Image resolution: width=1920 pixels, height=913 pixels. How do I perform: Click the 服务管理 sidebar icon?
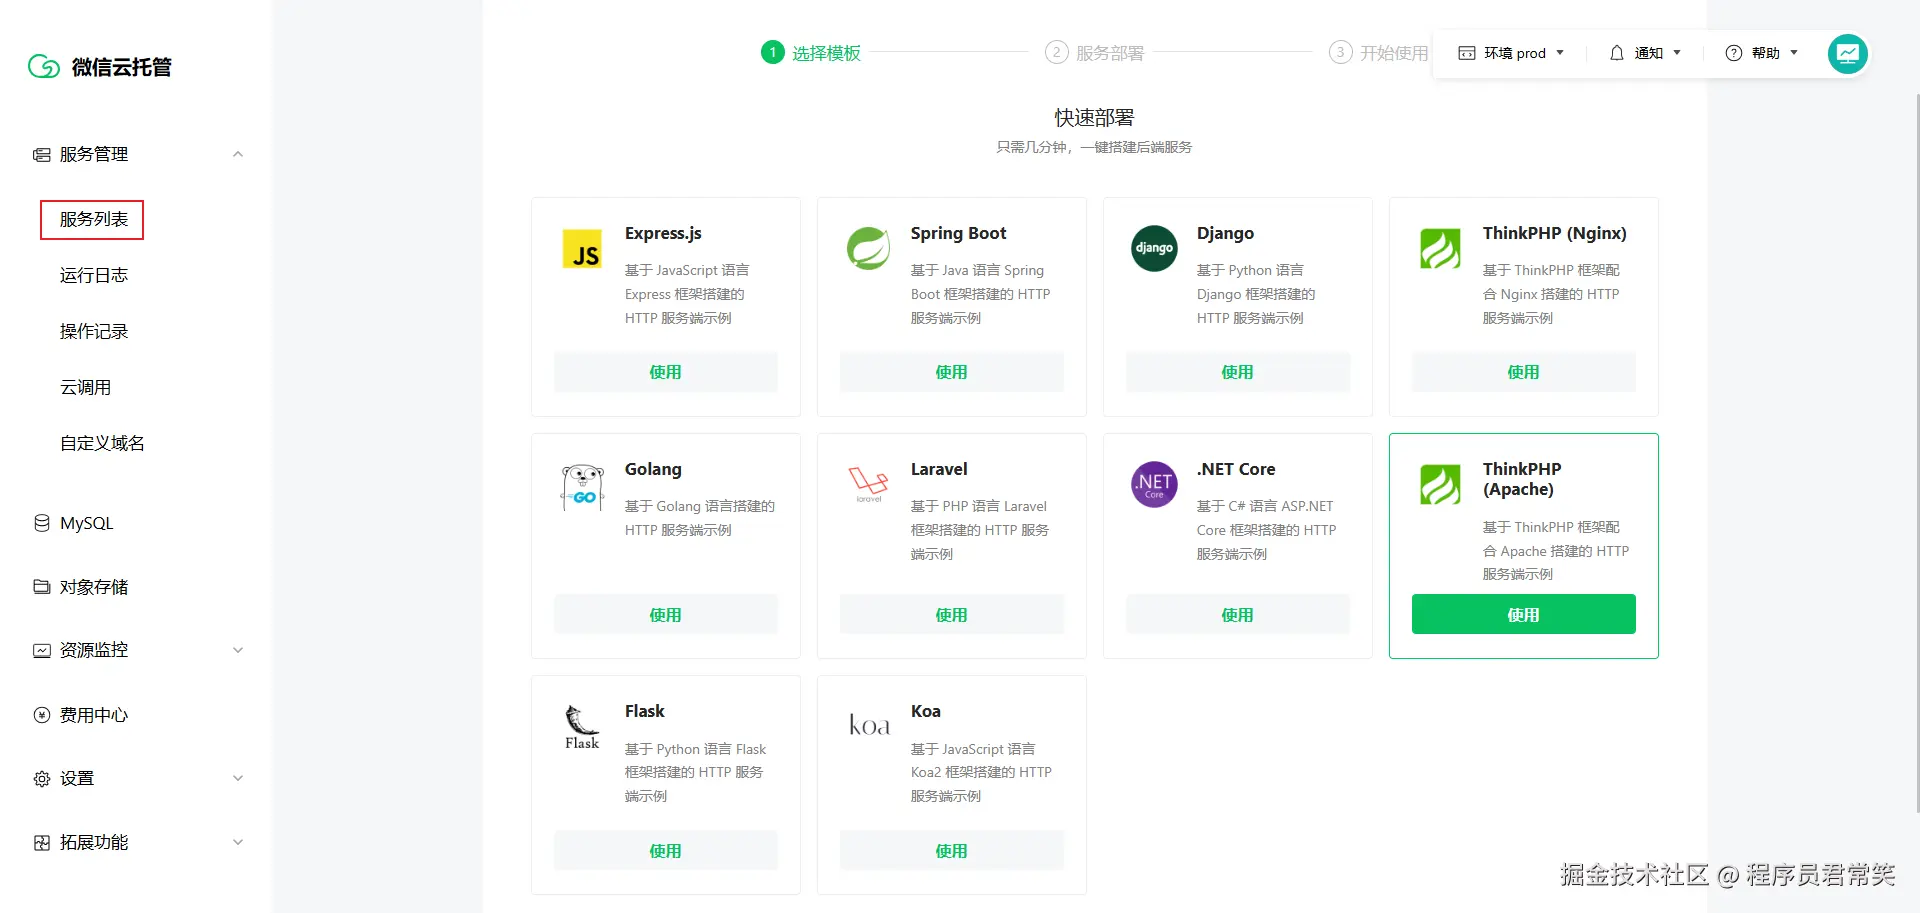tap(42, 155)
